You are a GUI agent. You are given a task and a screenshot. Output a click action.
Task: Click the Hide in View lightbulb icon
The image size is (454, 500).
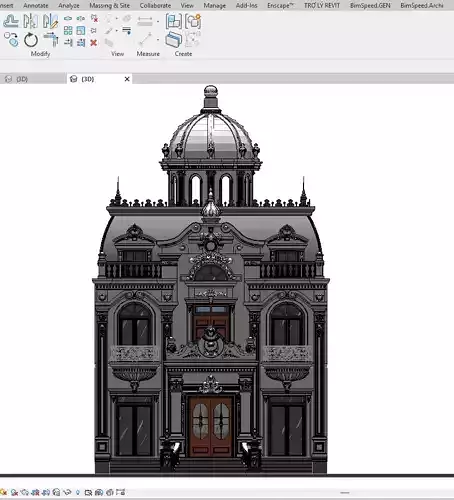point(108,18)
